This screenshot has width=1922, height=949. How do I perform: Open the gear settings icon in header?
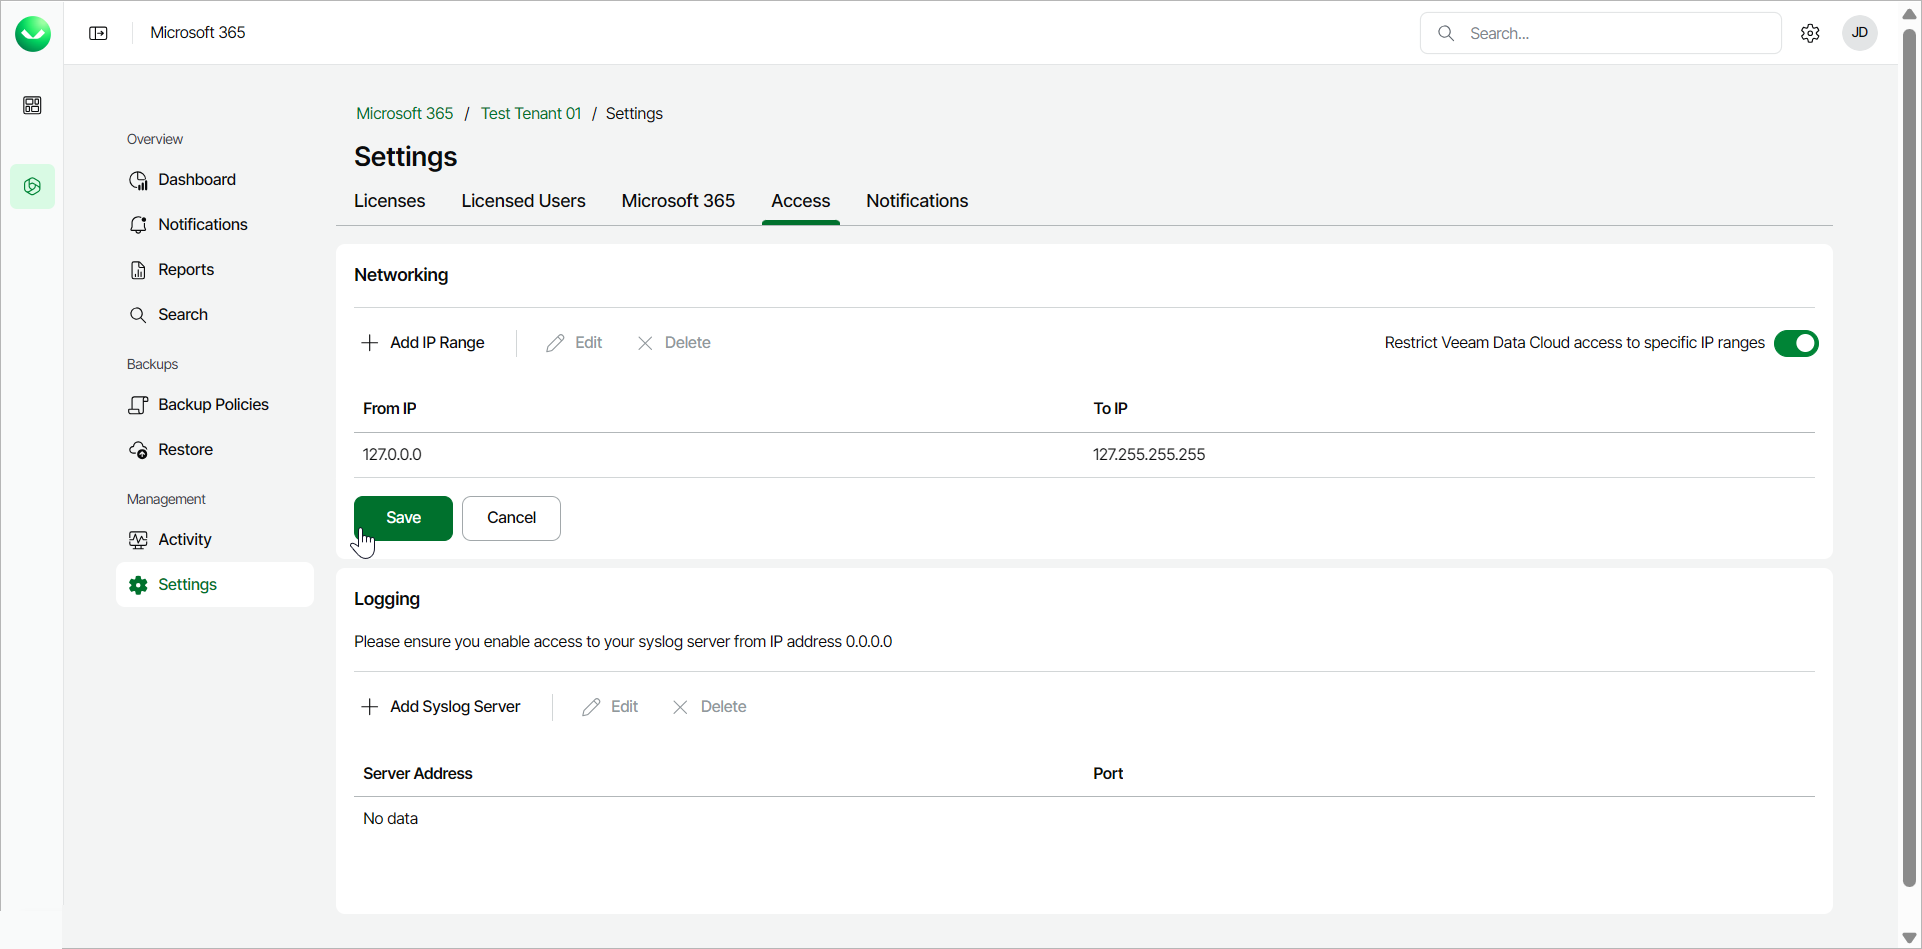click(x=1810, y=33)
